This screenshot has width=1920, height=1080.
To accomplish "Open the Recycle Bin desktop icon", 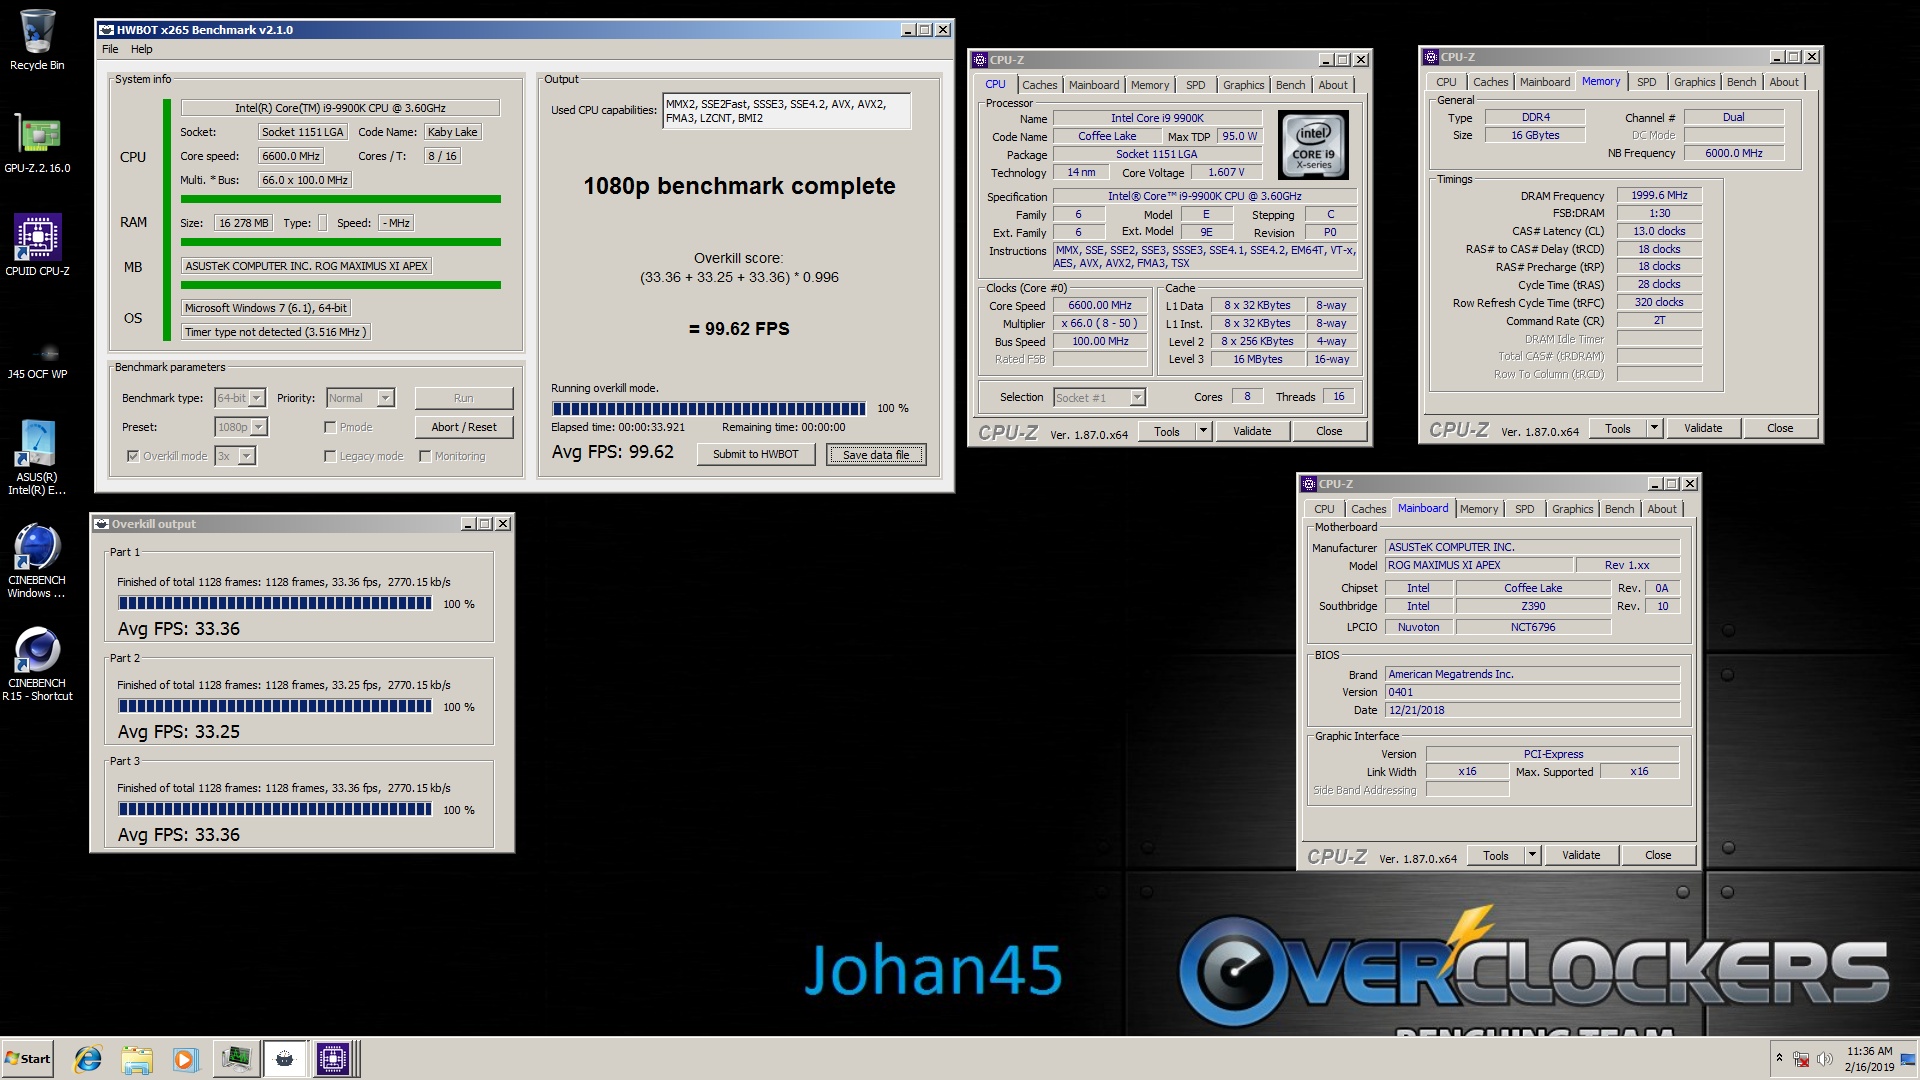I will pyautogui.click(x=37, y=40).
